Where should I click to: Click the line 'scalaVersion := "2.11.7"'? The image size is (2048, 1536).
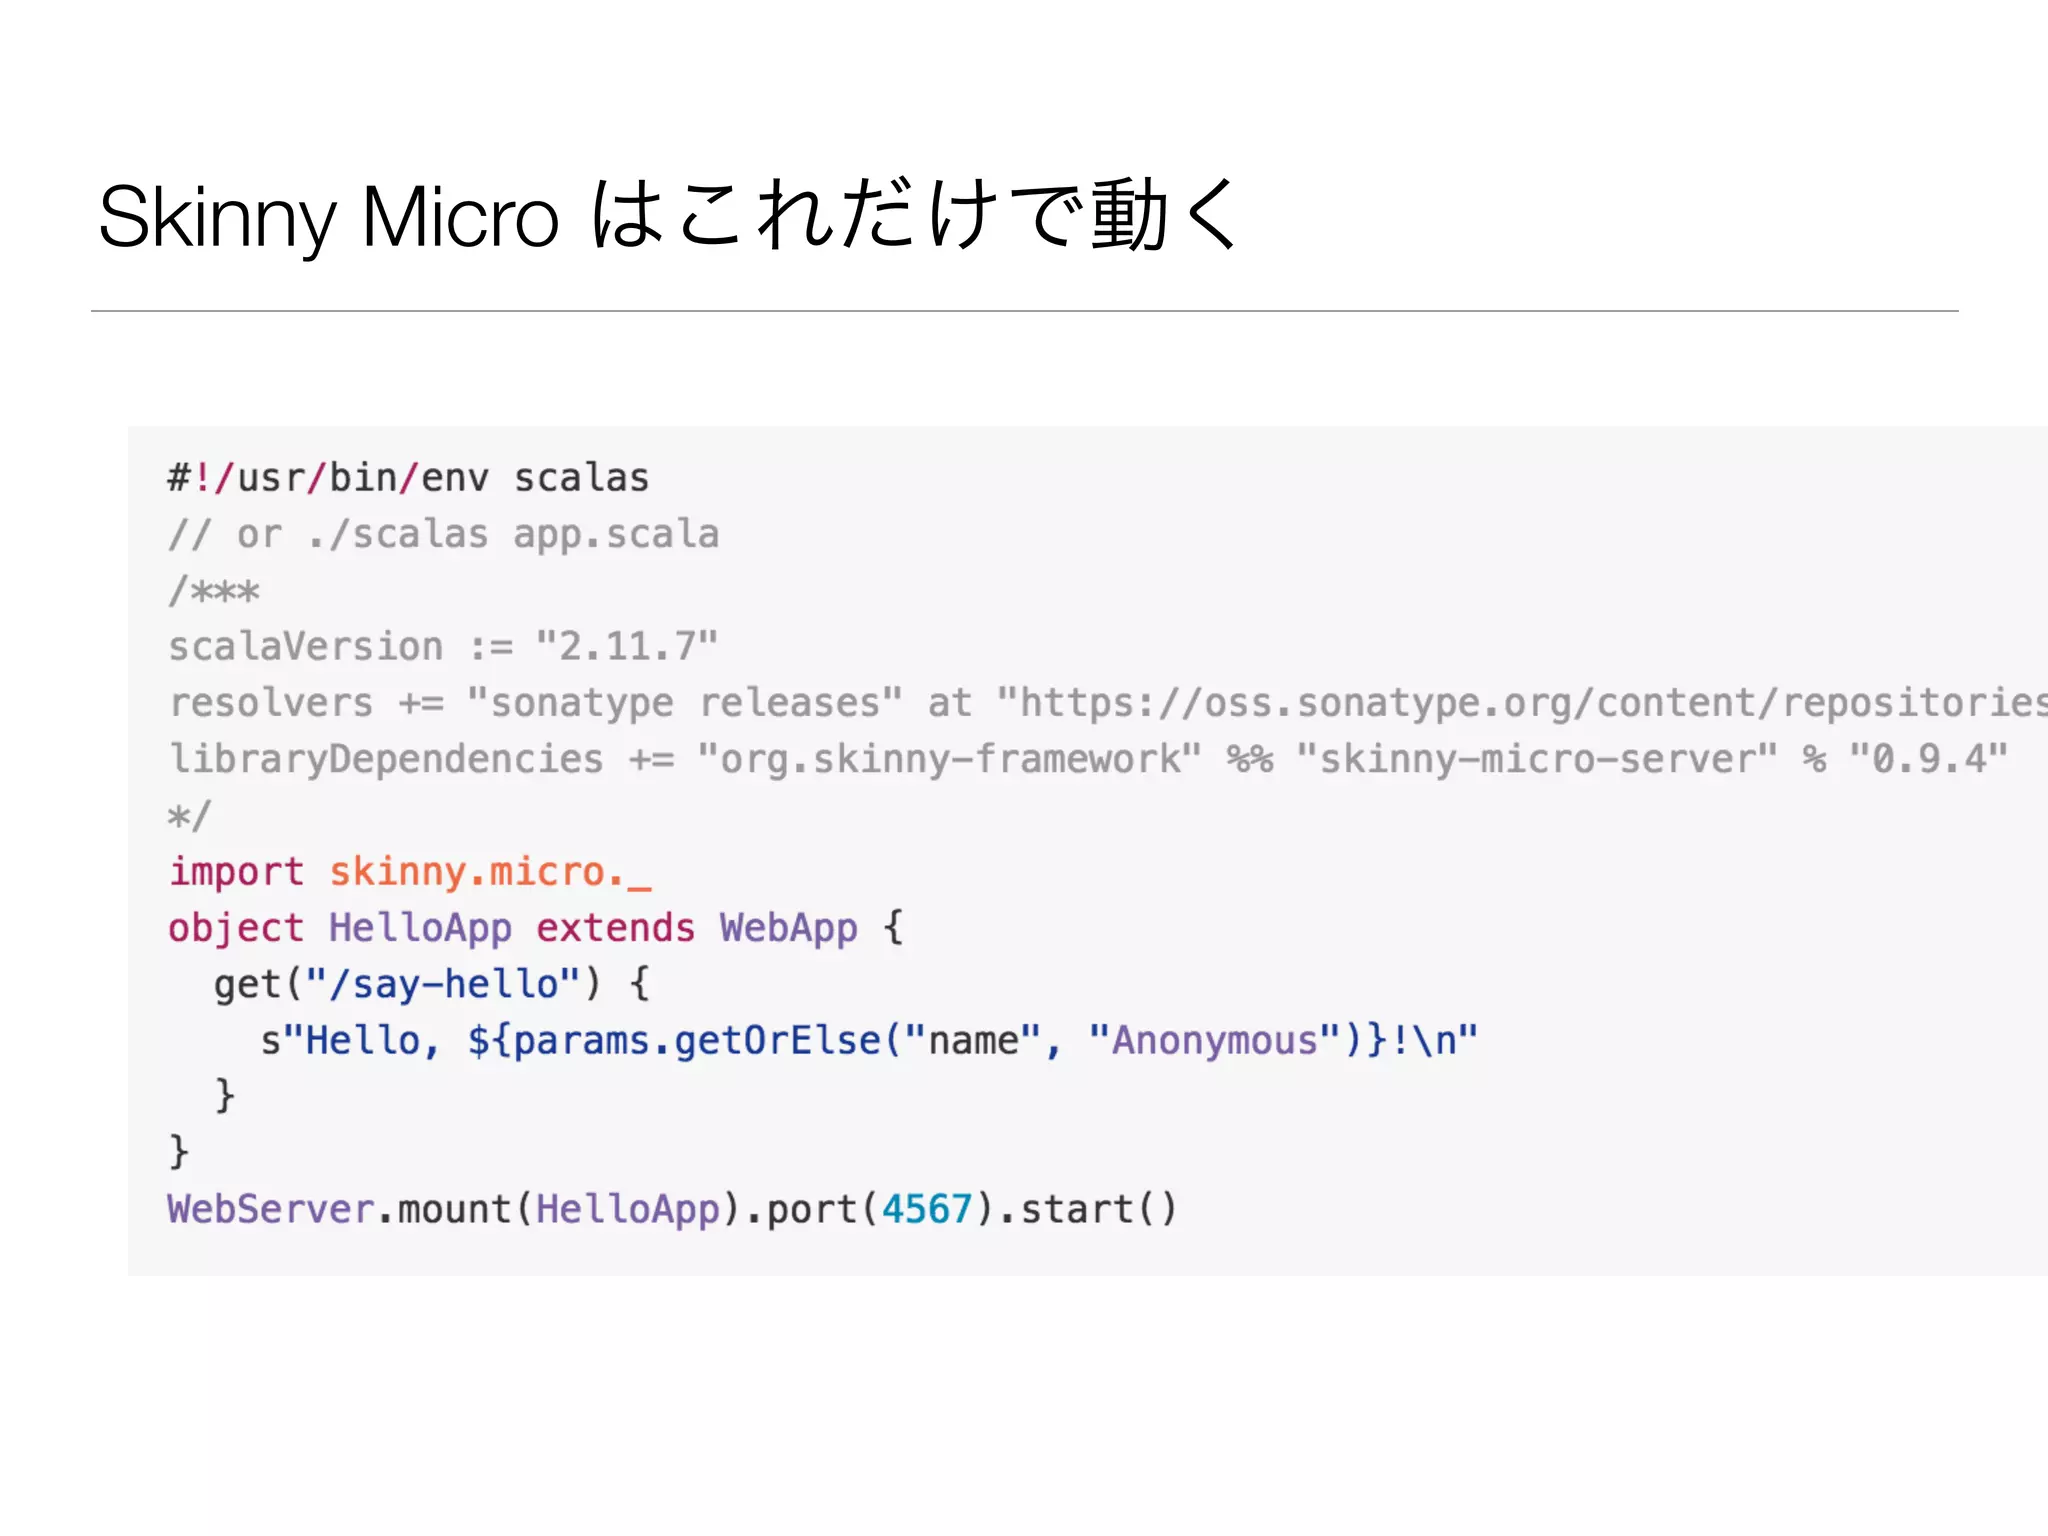coord(443,647)
